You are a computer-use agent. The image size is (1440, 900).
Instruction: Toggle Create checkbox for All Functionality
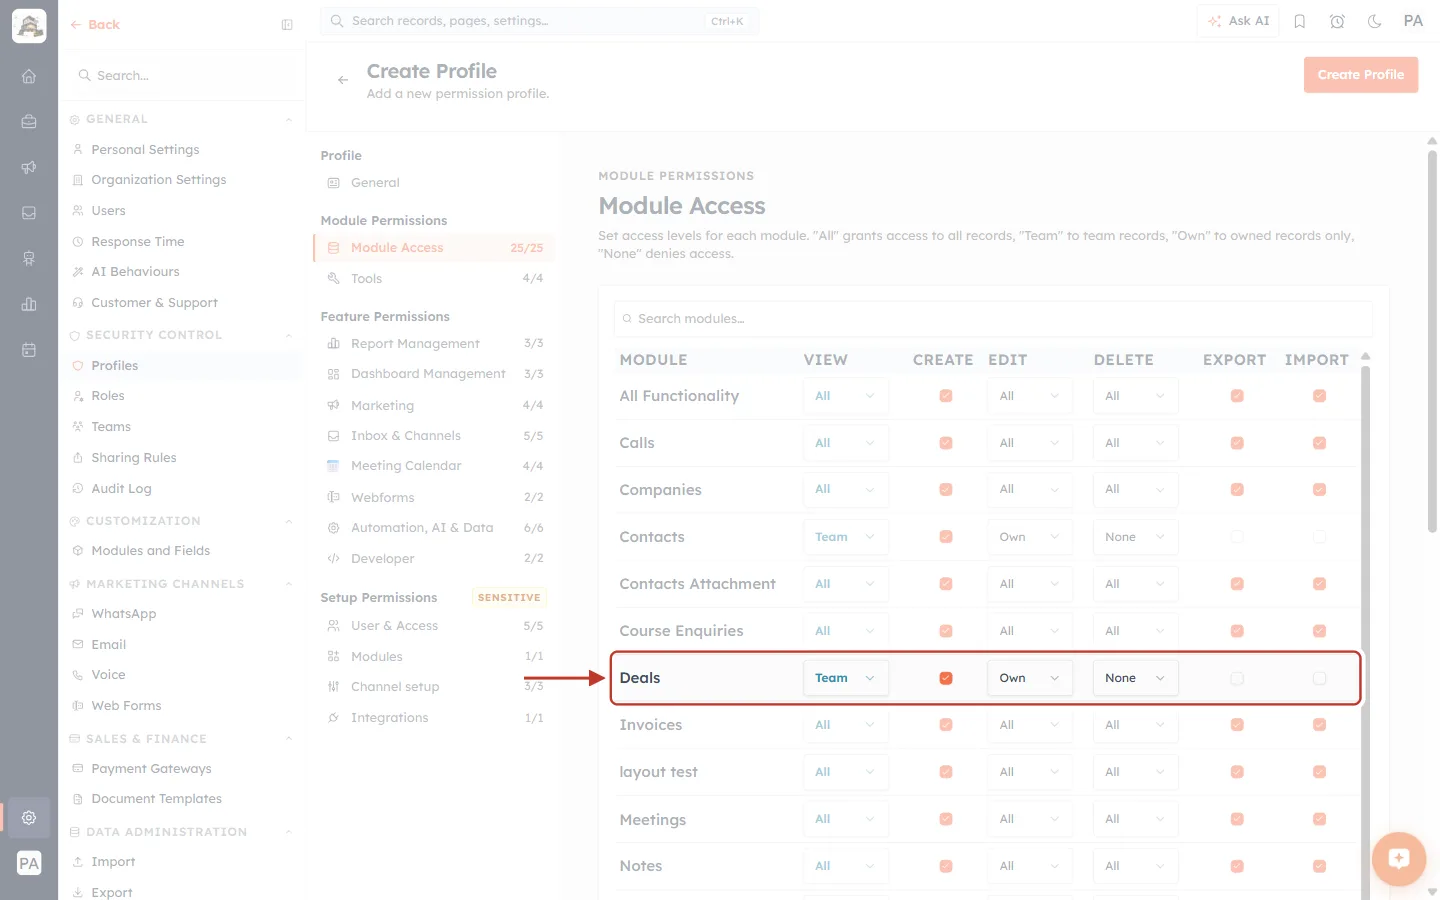click(x=946, y=396)
